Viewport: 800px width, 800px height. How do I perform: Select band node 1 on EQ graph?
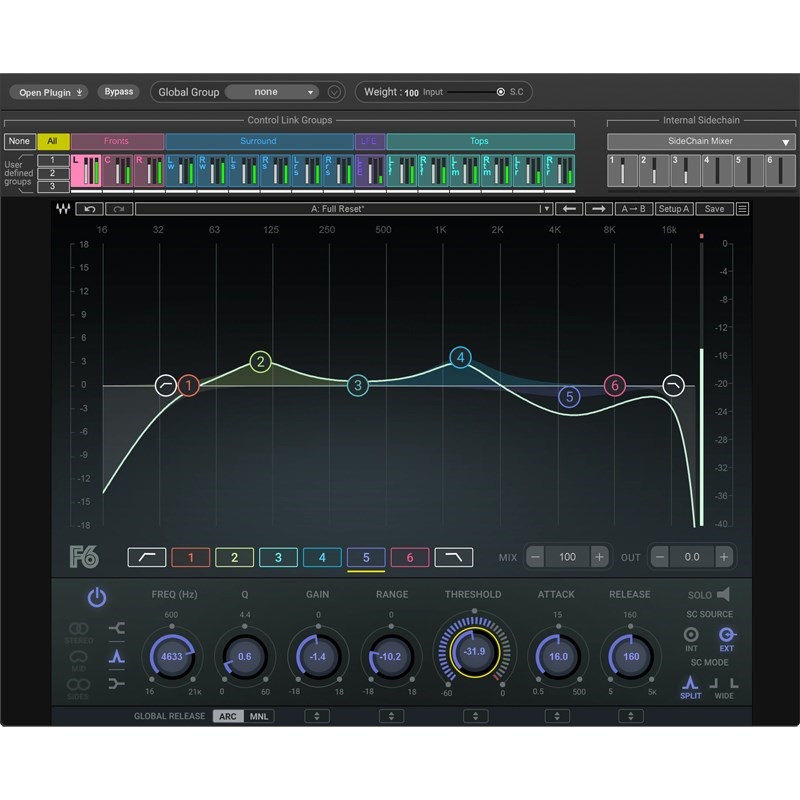(188, 385)
